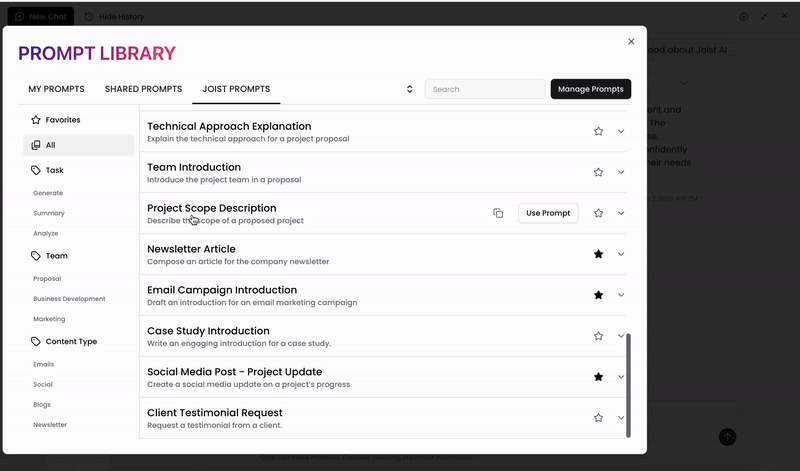
Task: Filter by Business Development team
Action: 69,299
